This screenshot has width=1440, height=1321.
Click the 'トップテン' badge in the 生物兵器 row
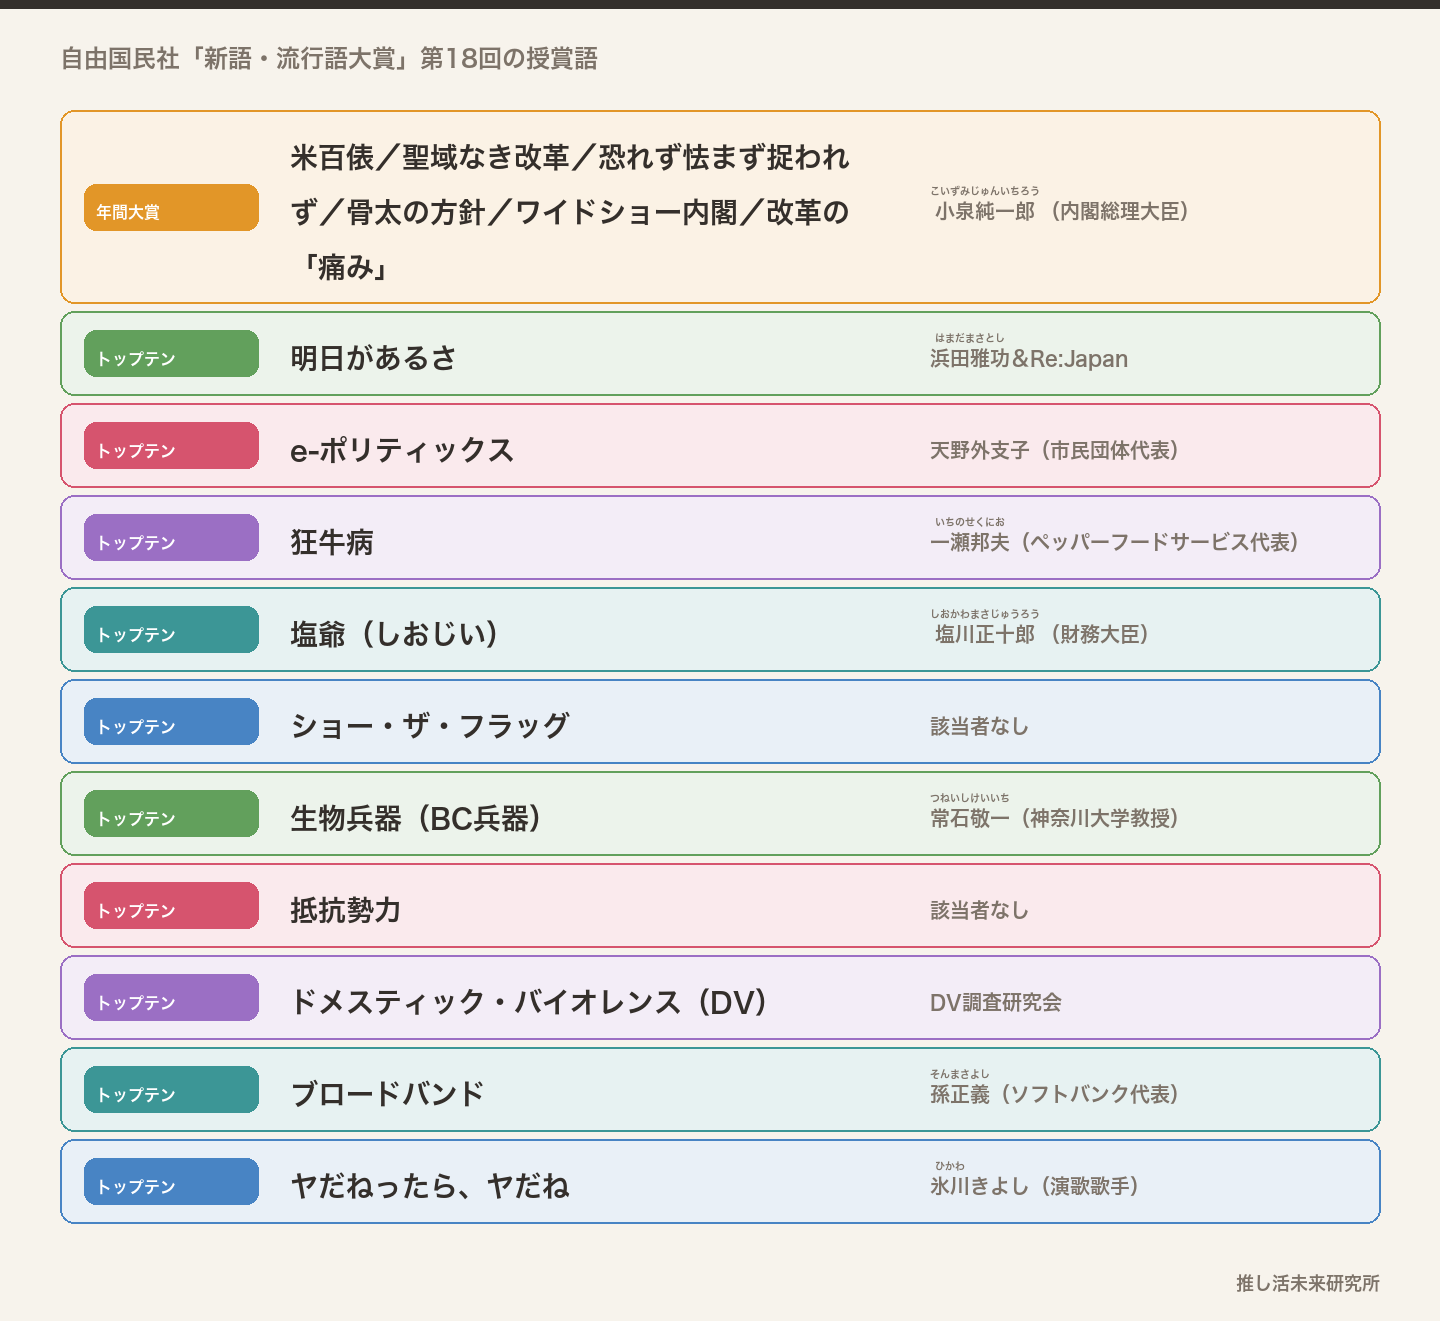pyautogui.click(x=171, y=813)
